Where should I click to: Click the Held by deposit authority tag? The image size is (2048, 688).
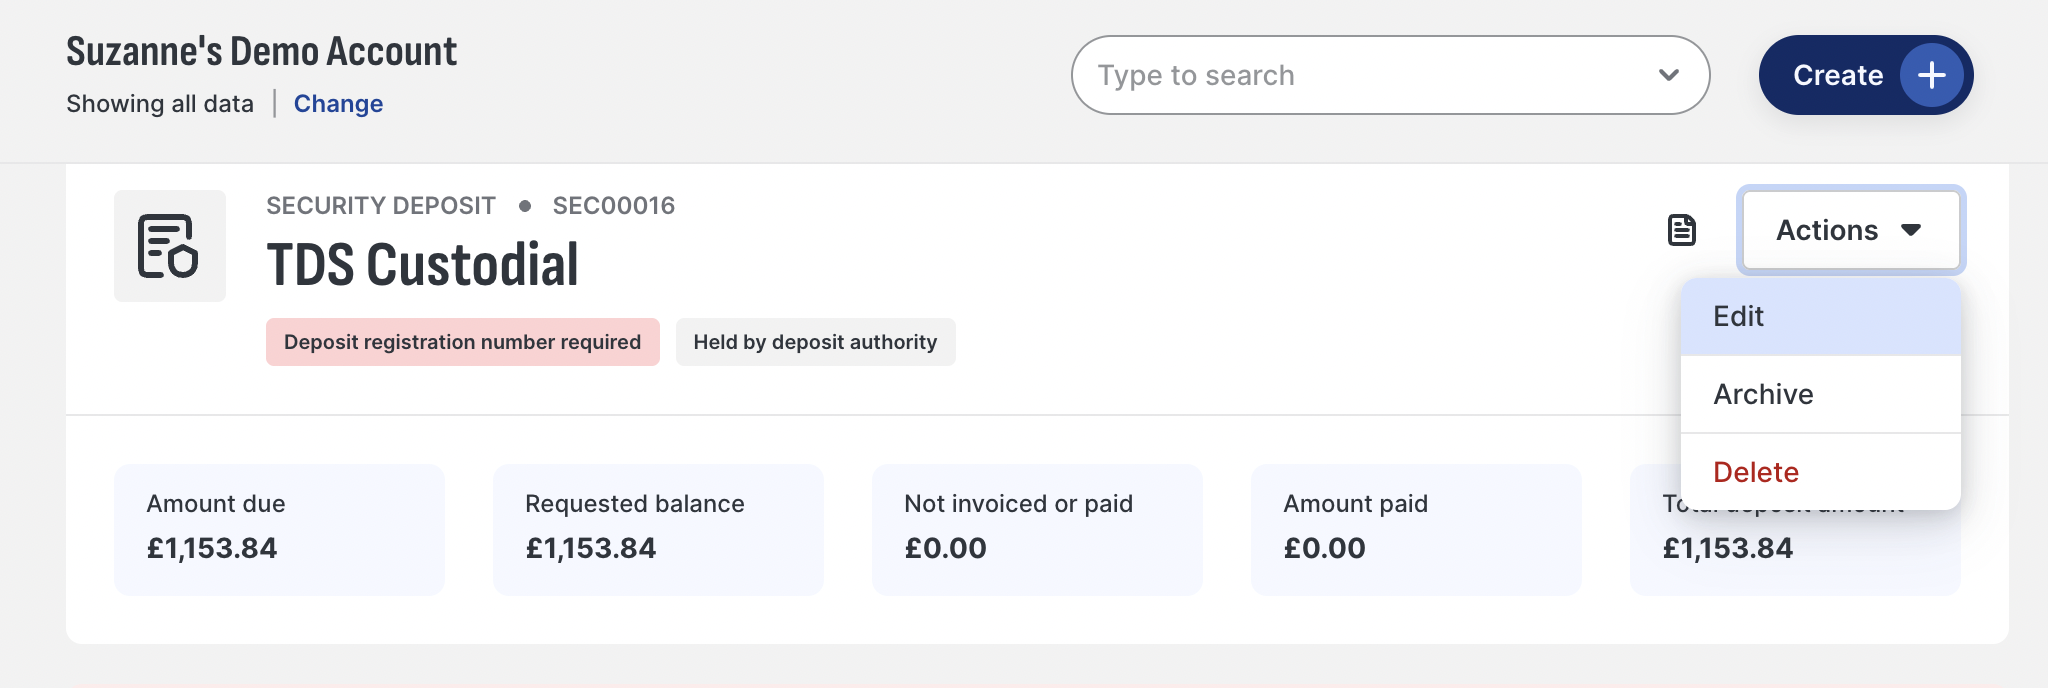click(815, 342)
